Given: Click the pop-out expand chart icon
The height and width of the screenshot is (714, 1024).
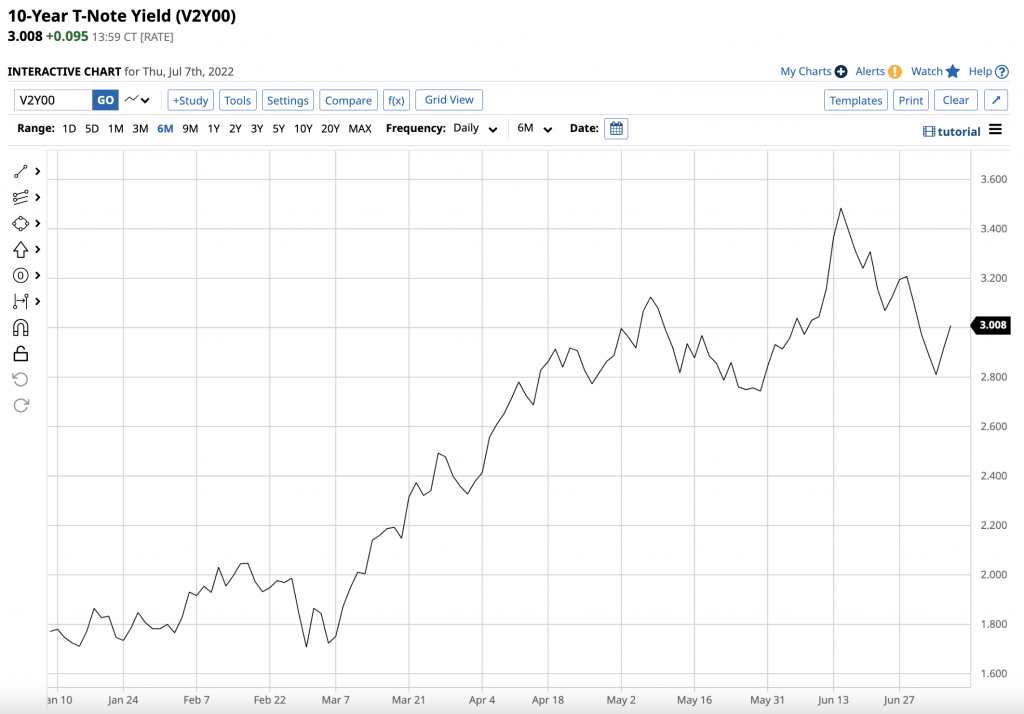Looking at the screenshot, I should coord(996,100).
